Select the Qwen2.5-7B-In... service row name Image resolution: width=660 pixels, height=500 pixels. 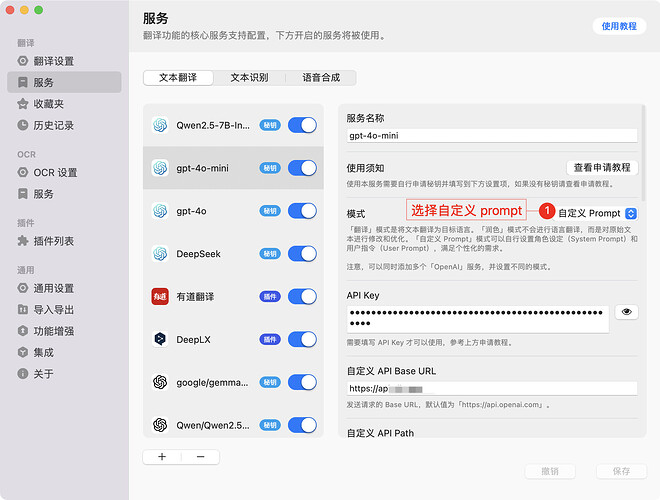click(x=213, y=125)
